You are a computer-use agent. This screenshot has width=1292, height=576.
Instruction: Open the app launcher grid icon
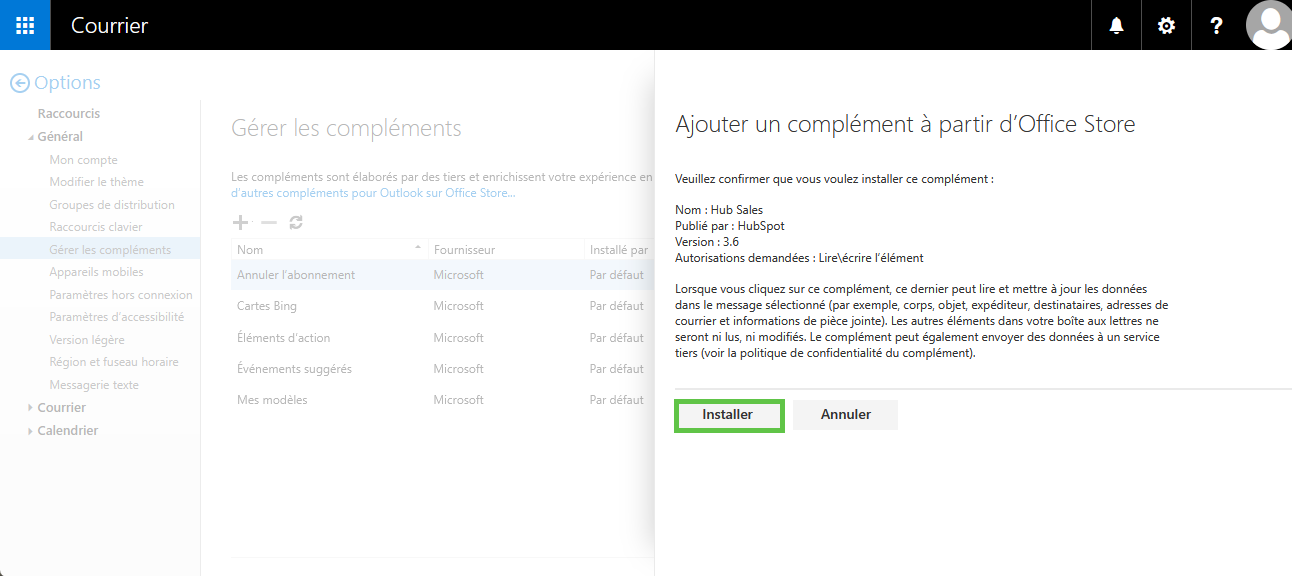point(25,25)
